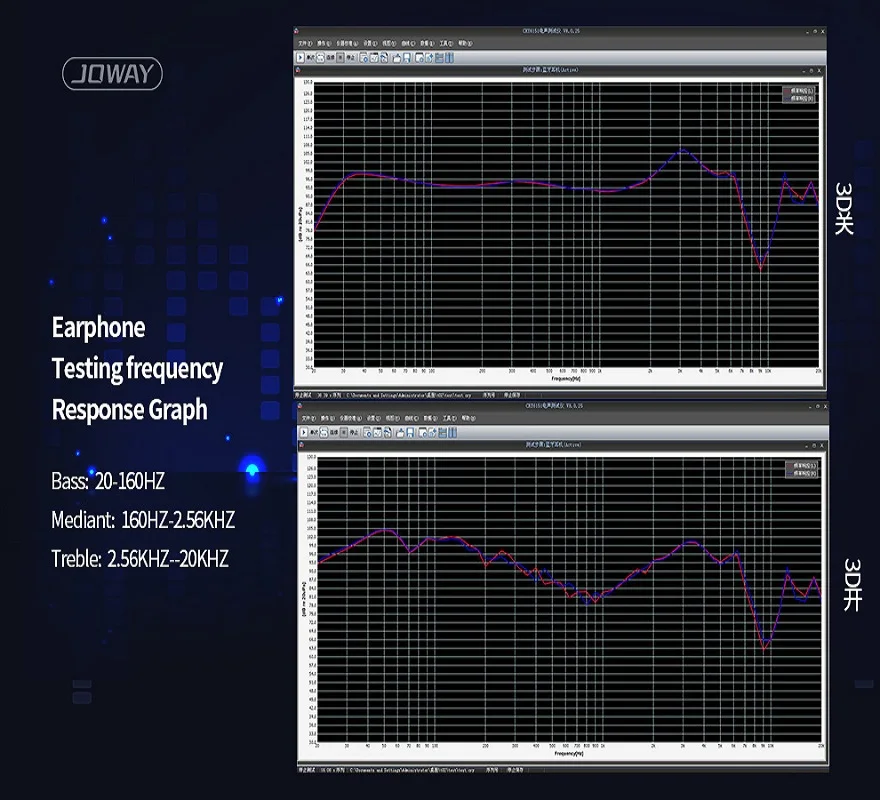Click the upper inner graph window title bar
Image resolution: width=880 pixels, height=800 pixels.
pyautogui.click(x=560, y=70)
